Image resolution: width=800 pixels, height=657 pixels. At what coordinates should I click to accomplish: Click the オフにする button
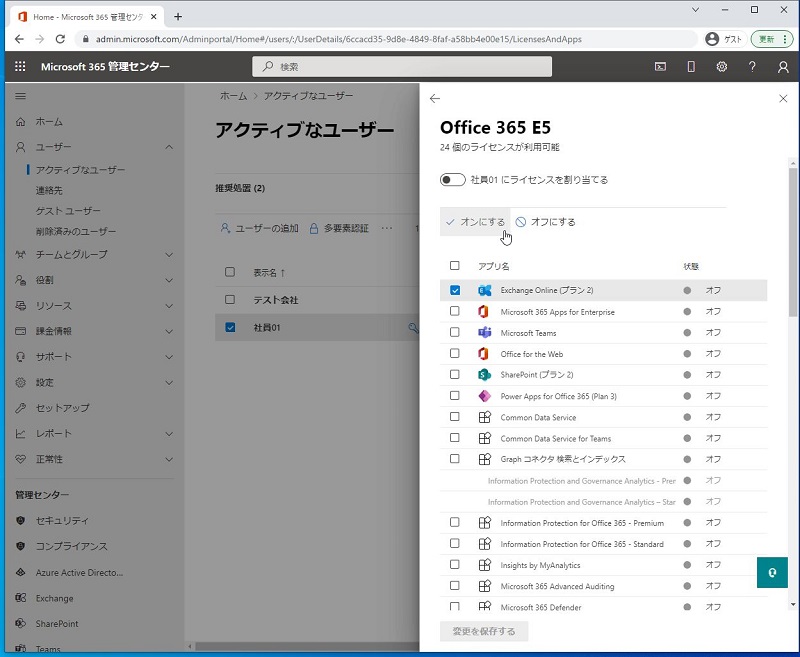[546, 222]
